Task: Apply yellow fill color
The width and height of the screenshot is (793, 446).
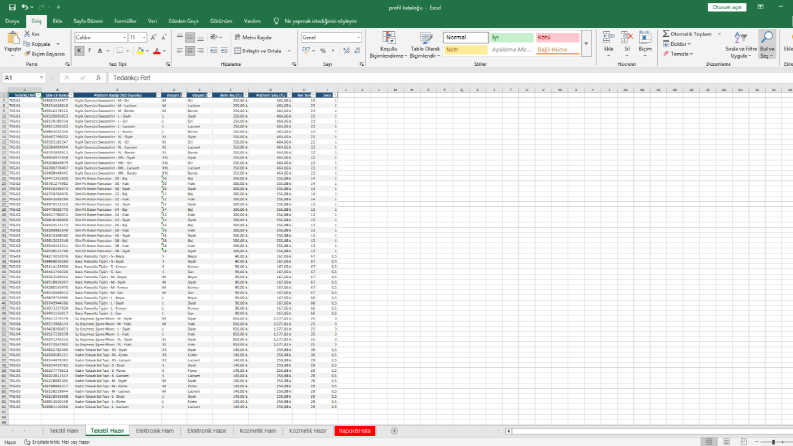Action: click(x=140, y=51)
